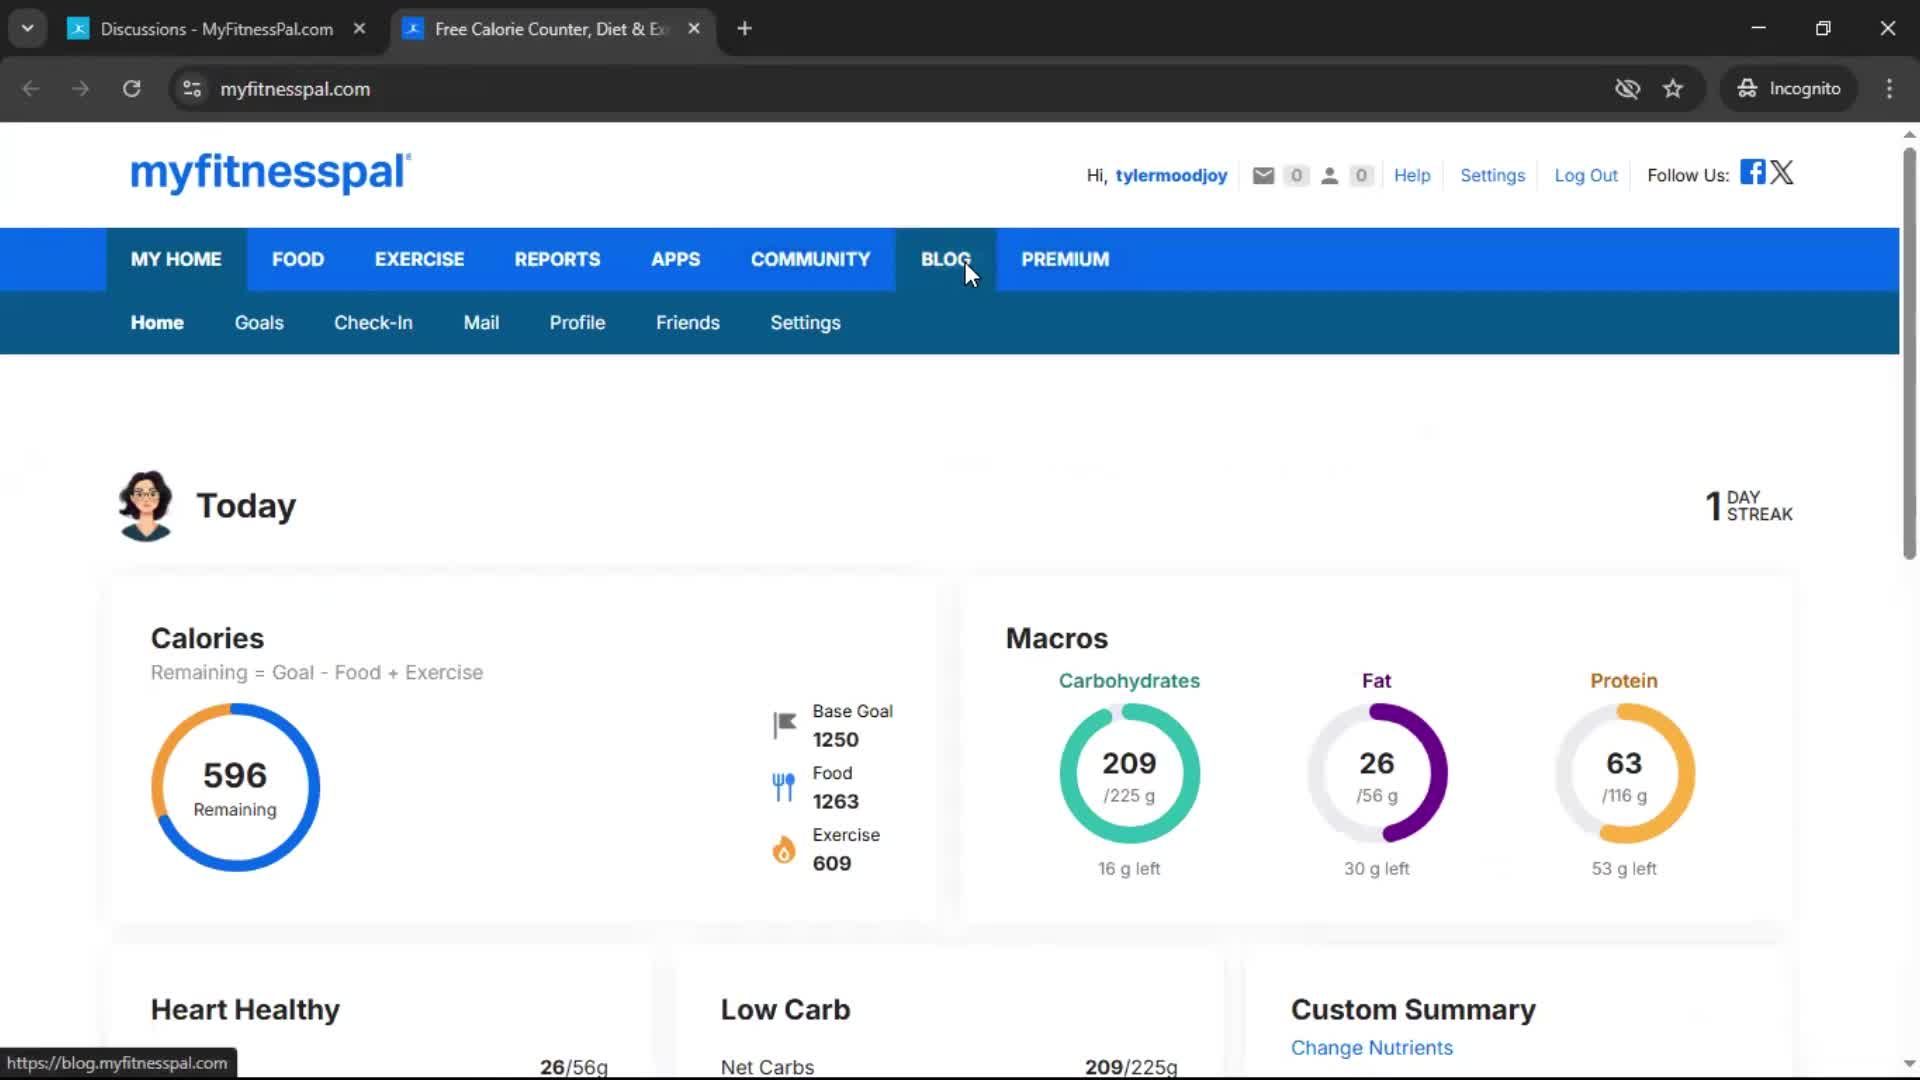Bookmark this page with the star icon
Viewport: 1920px width, 1080px height.
click(x=1673, y=89)
